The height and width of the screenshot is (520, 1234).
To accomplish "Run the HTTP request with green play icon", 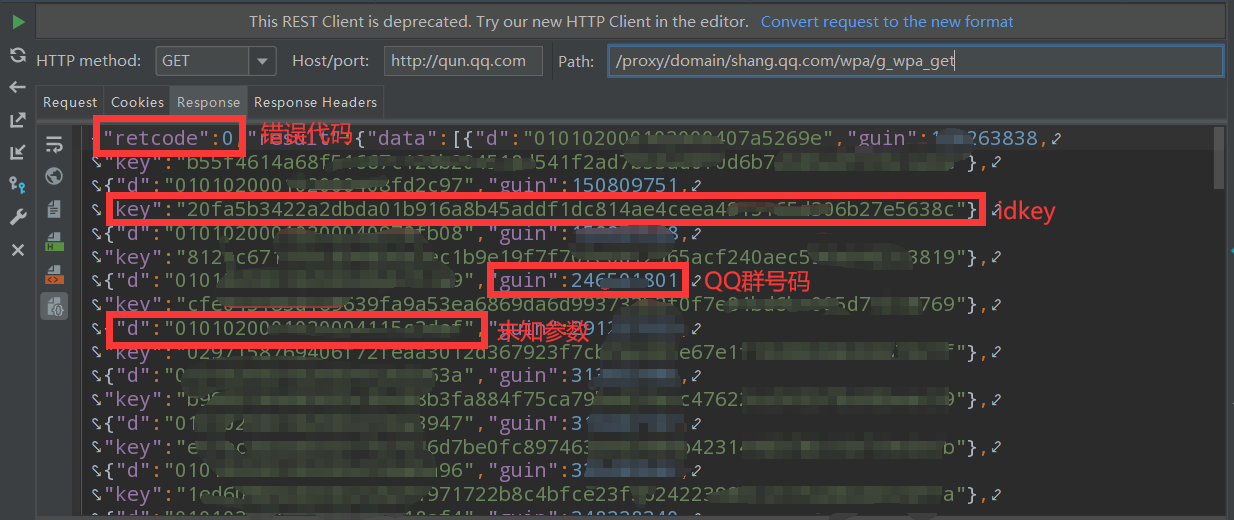I will pos(18,21).
